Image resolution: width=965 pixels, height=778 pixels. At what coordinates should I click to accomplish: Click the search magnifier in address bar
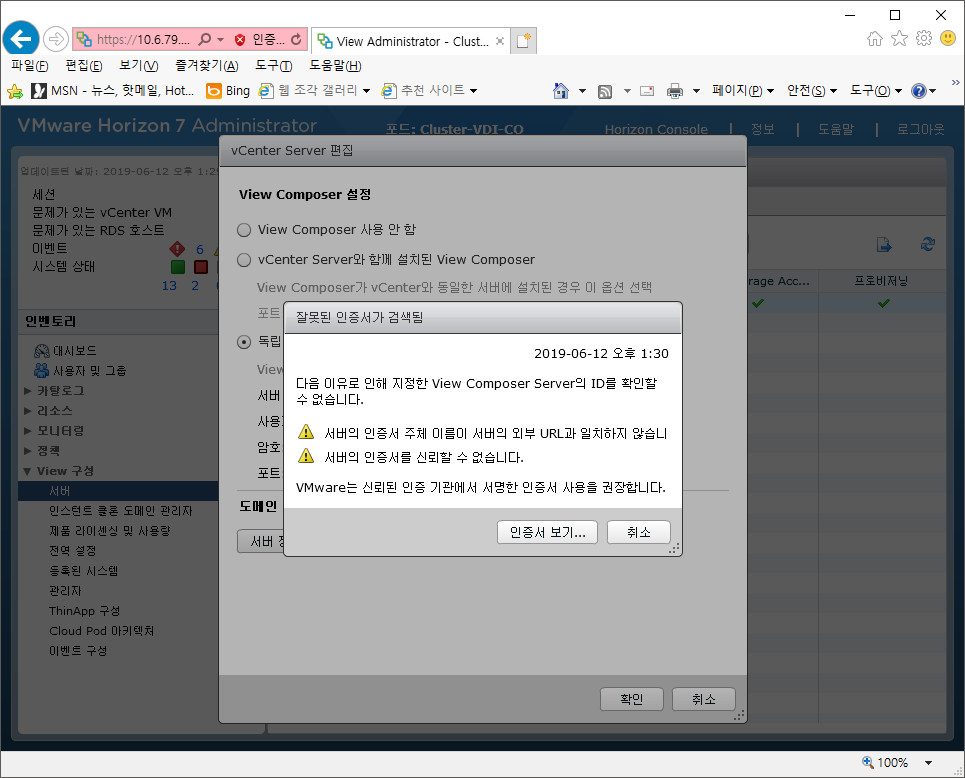click(204, 39)
